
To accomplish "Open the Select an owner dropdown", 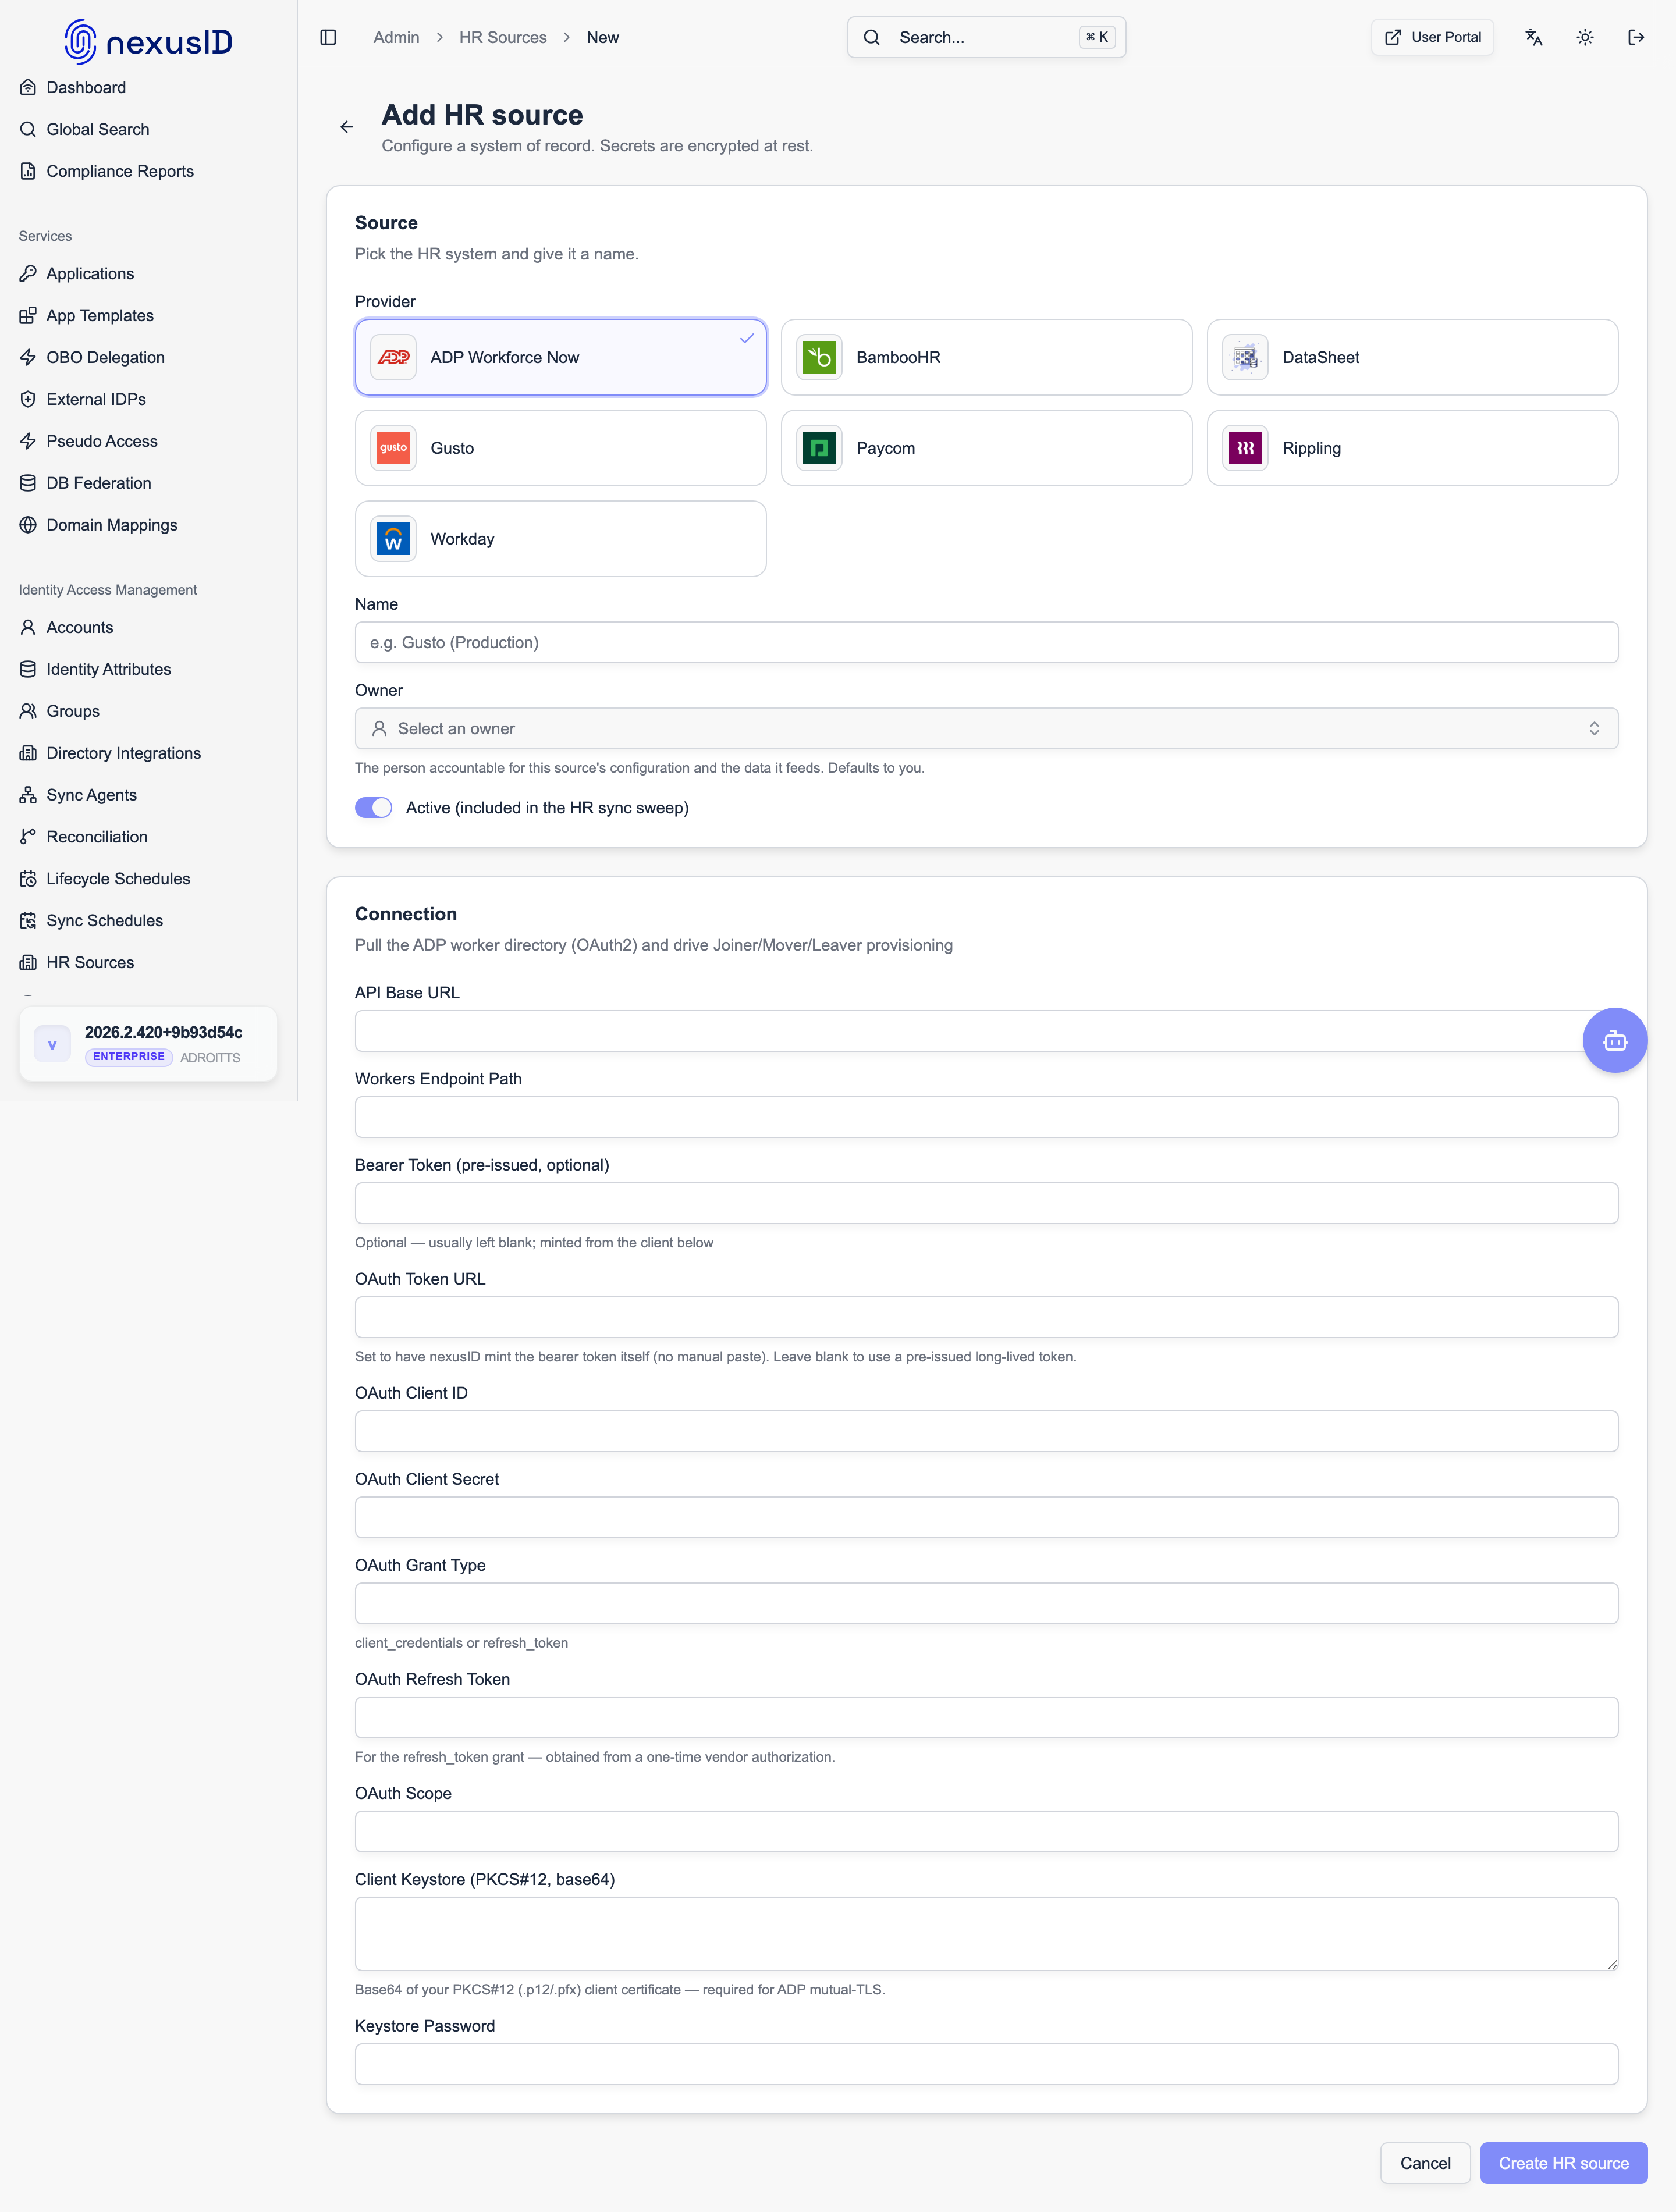I will [986, 729].
